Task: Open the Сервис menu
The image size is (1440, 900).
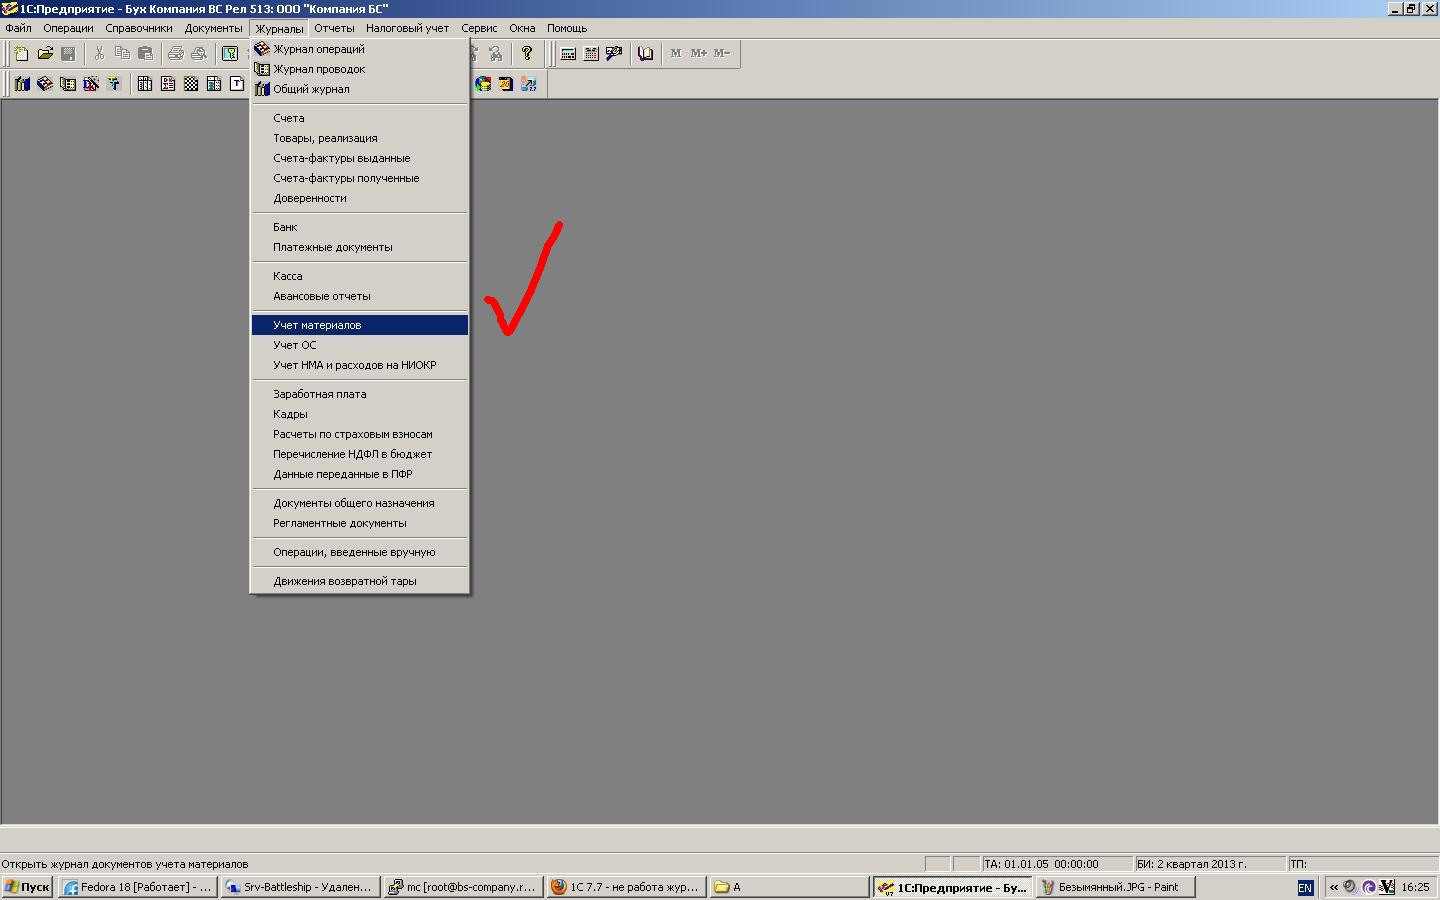Action: click(x=479, y=28)
